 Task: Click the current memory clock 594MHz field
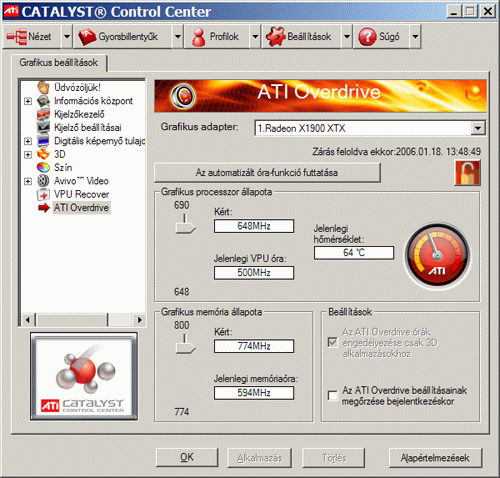pyautogui.click(x=254, y=393)
